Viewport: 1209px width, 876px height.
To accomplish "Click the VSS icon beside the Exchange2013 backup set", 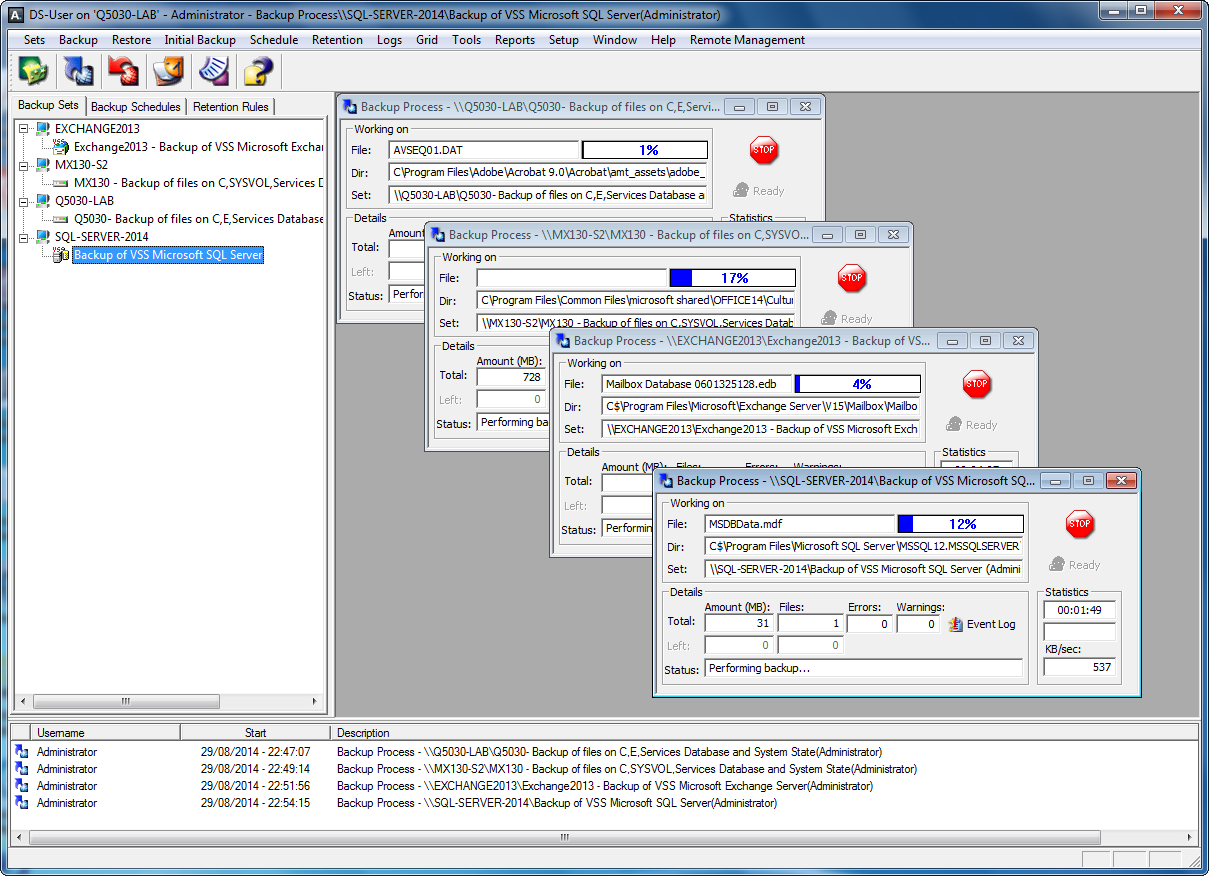I will (62, 147).
